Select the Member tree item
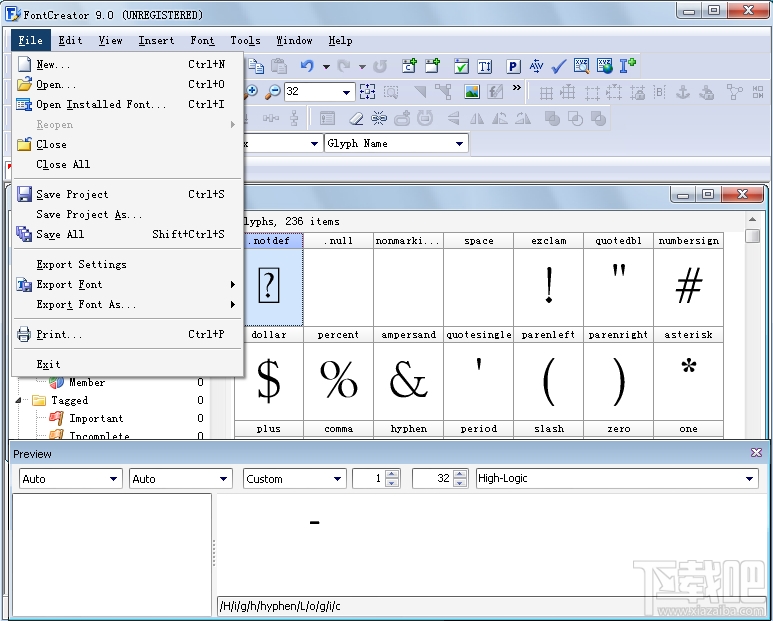 click(x=87, y=382)
